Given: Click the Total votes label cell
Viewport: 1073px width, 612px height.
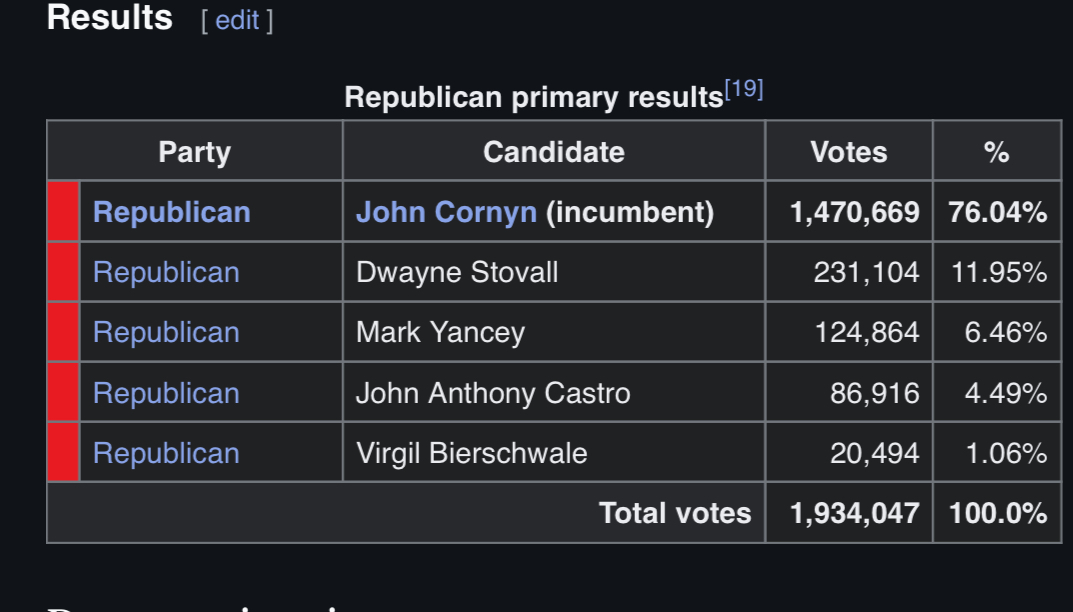Looking at the screenshot, I should pos(674,513).
